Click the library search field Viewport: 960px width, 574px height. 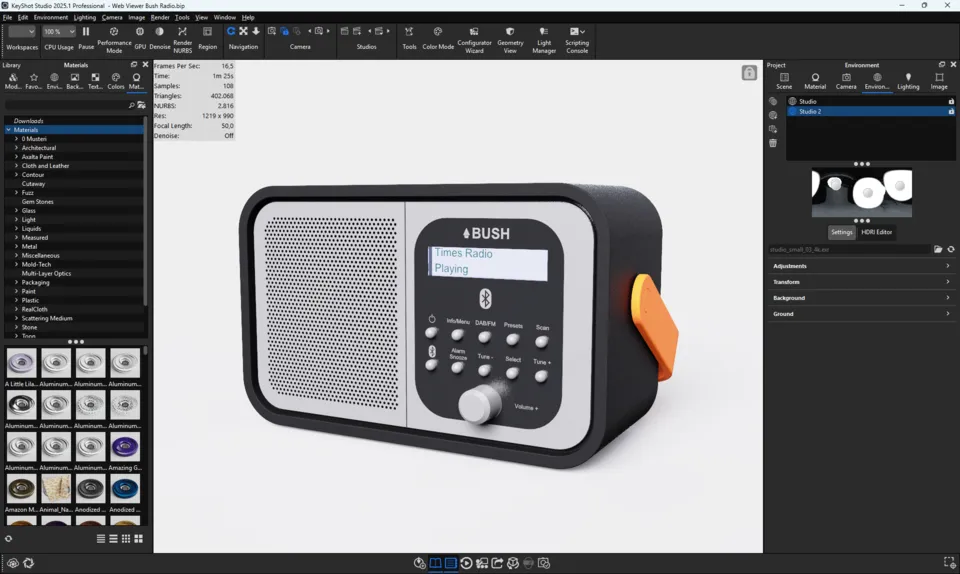point(69,105)
